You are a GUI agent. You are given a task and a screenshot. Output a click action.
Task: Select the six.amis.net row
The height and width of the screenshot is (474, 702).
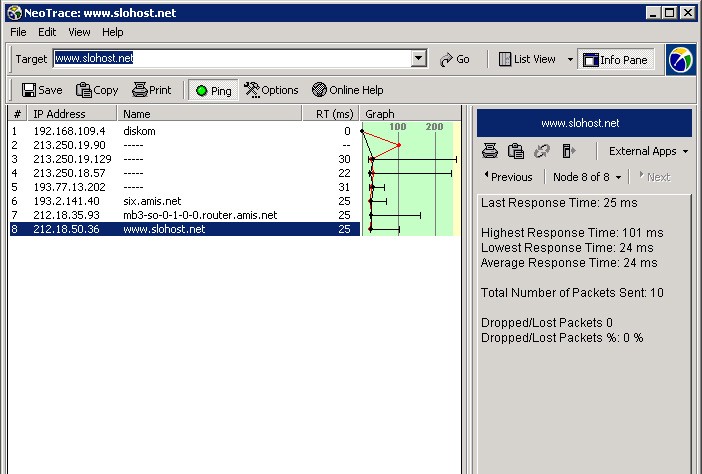tap(184, 201)
